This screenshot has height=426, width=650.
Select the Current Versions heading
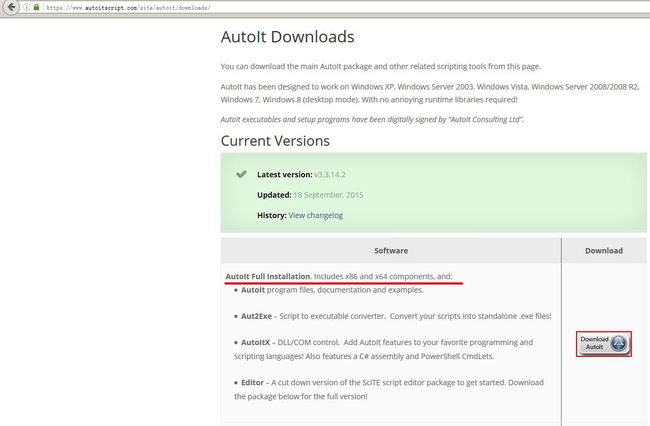pos(275,141)
